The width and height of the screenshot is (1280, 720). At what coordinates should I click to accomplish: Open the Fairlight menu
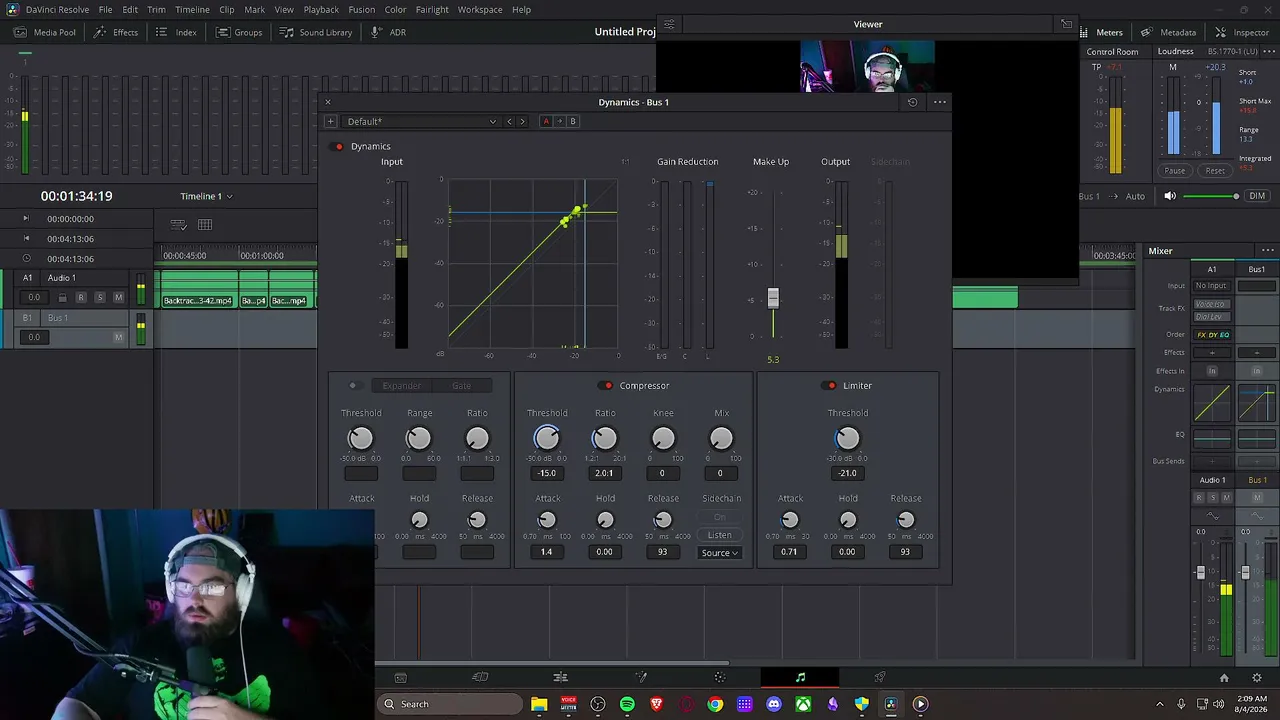point(432,9)
